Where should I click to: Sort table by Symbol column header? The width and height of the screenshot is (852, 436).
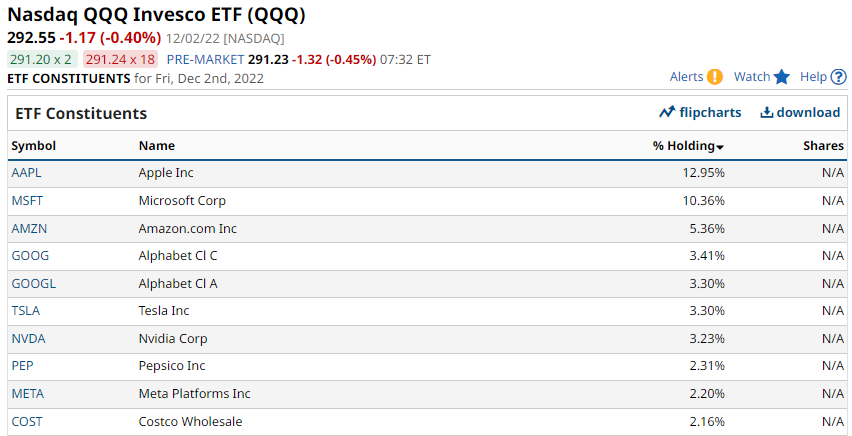coord(34,146)
